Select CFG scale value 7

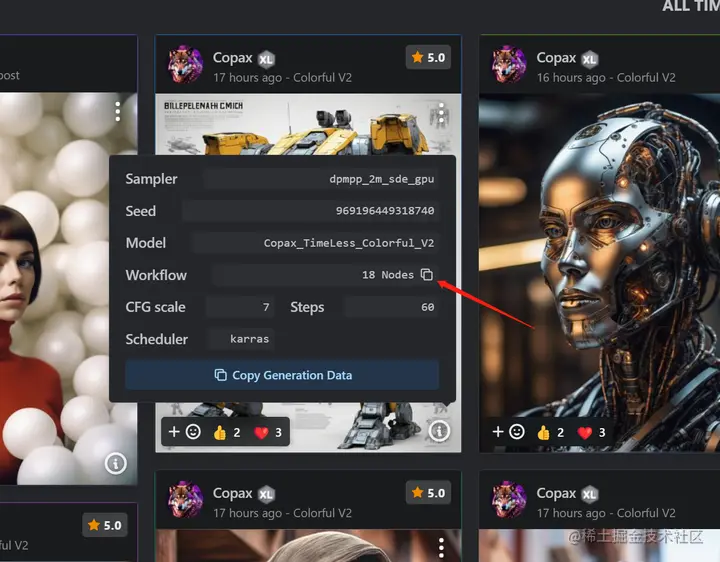point(266,307)
